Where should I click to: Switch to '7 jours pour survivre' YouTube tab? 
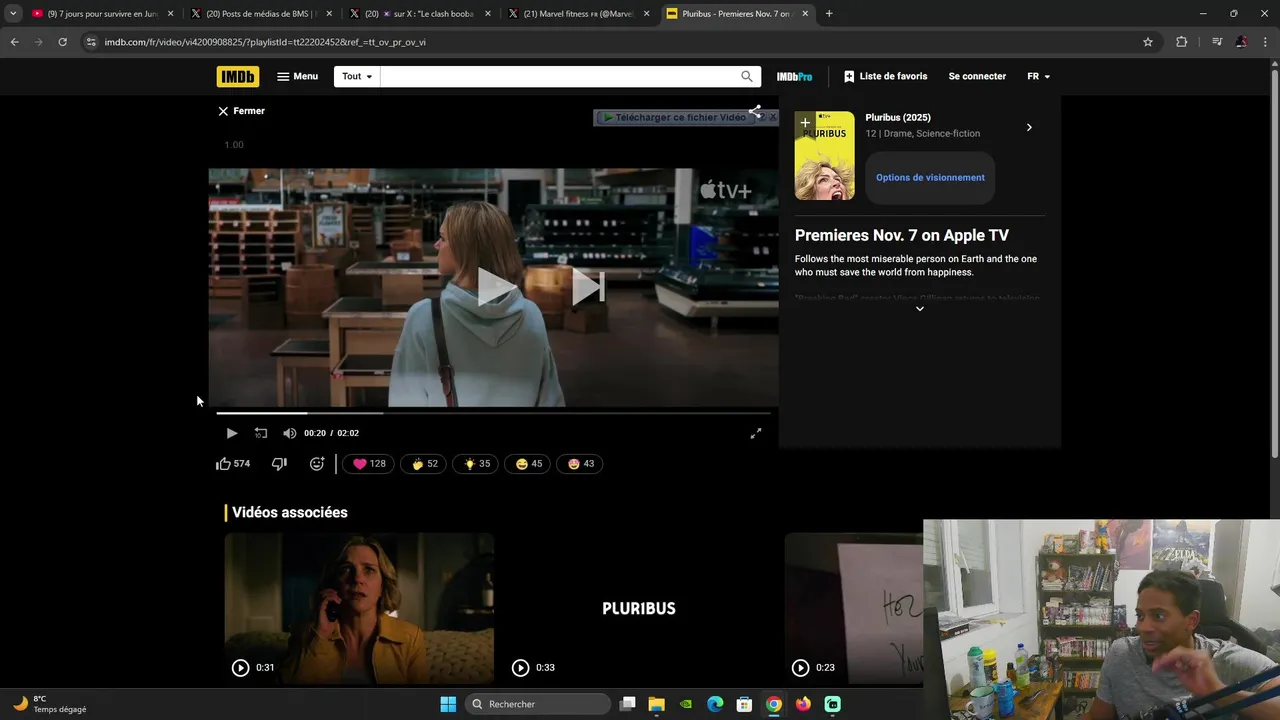[100, 14]
